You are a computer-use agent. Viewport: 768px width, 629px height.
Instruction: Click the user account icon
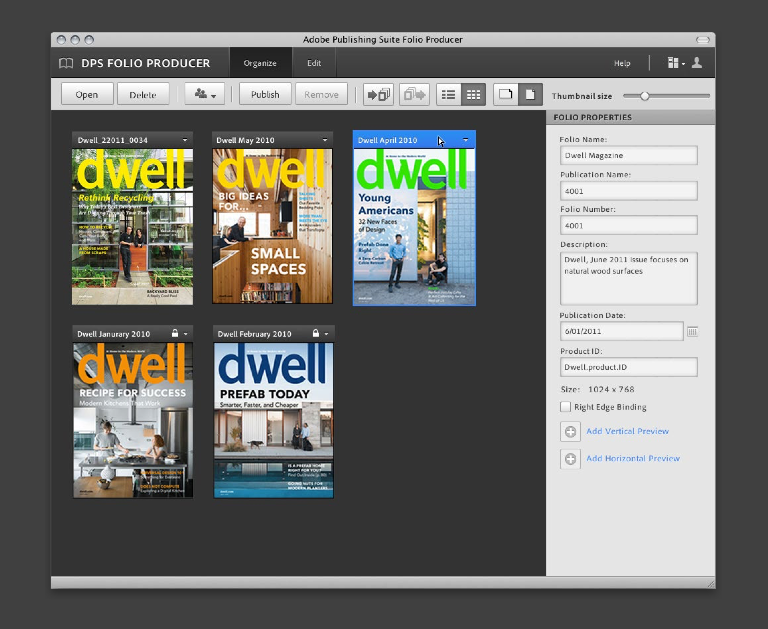pos(697,63)
